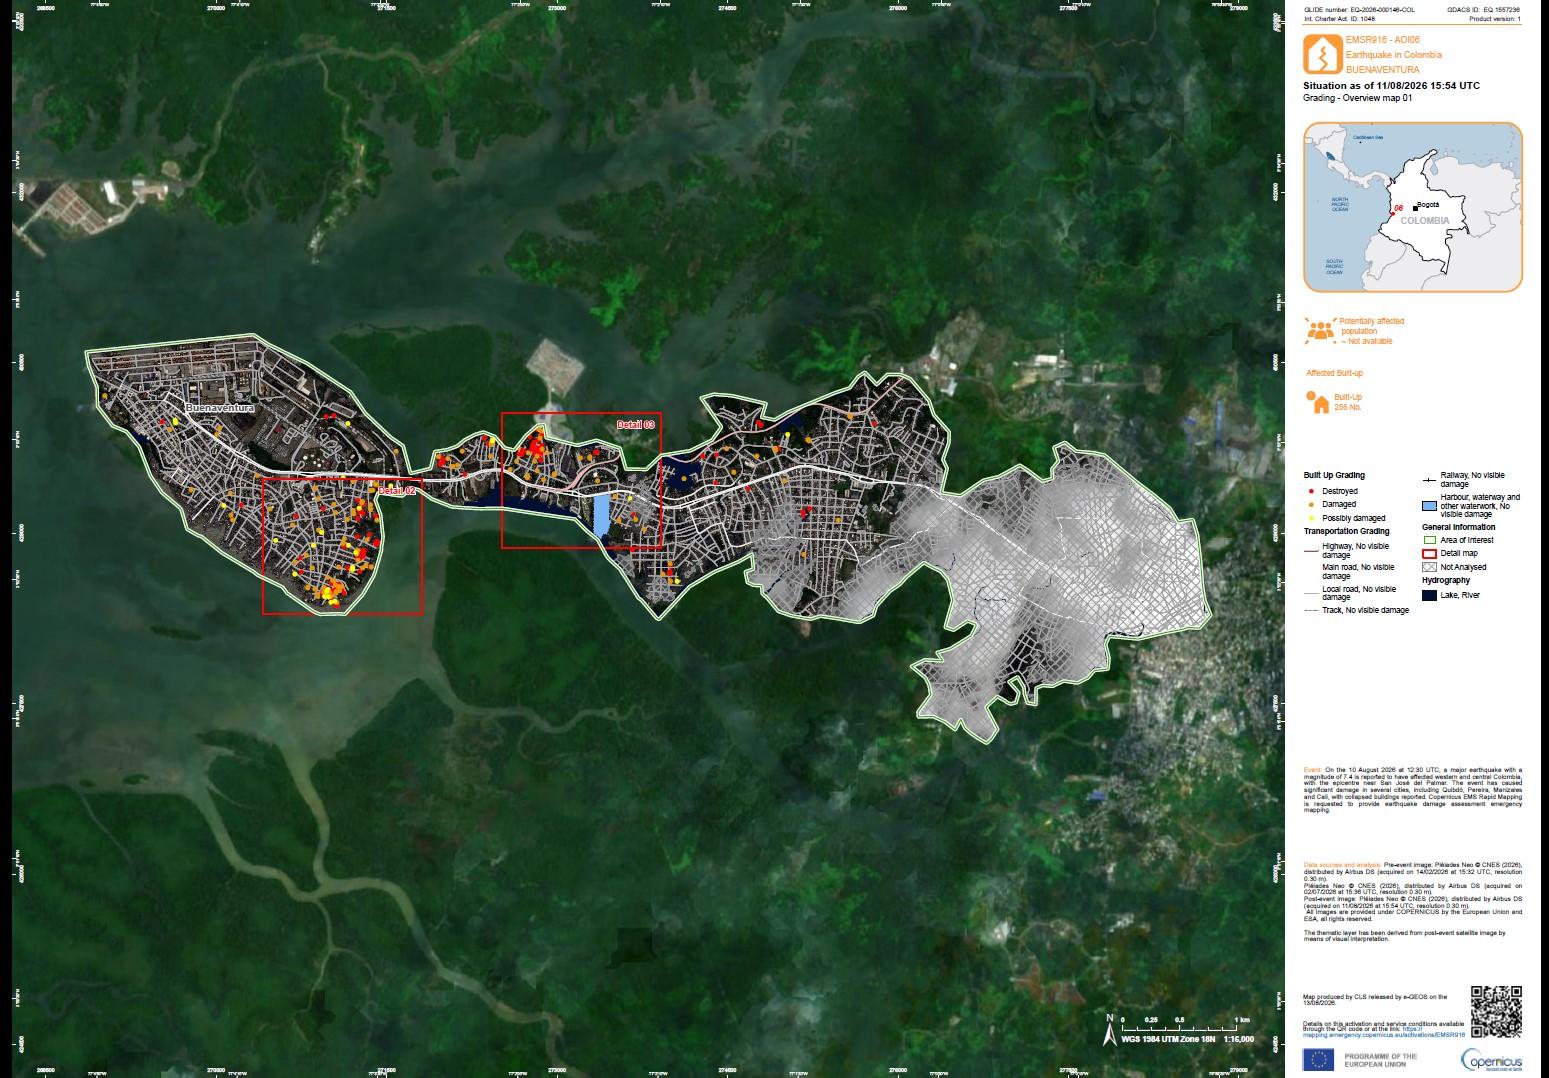Click "Built-Up 256 No." text
1549x1078 pixels.
coord(1348,402)
